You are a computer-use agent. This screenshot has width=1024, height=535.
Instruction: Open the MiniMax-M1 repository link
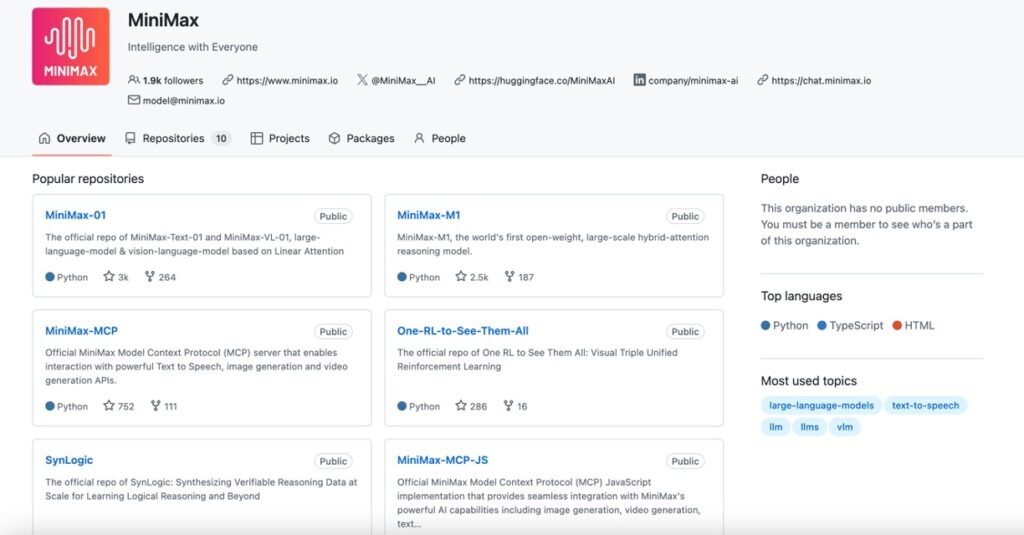click(x=428, y=215)
